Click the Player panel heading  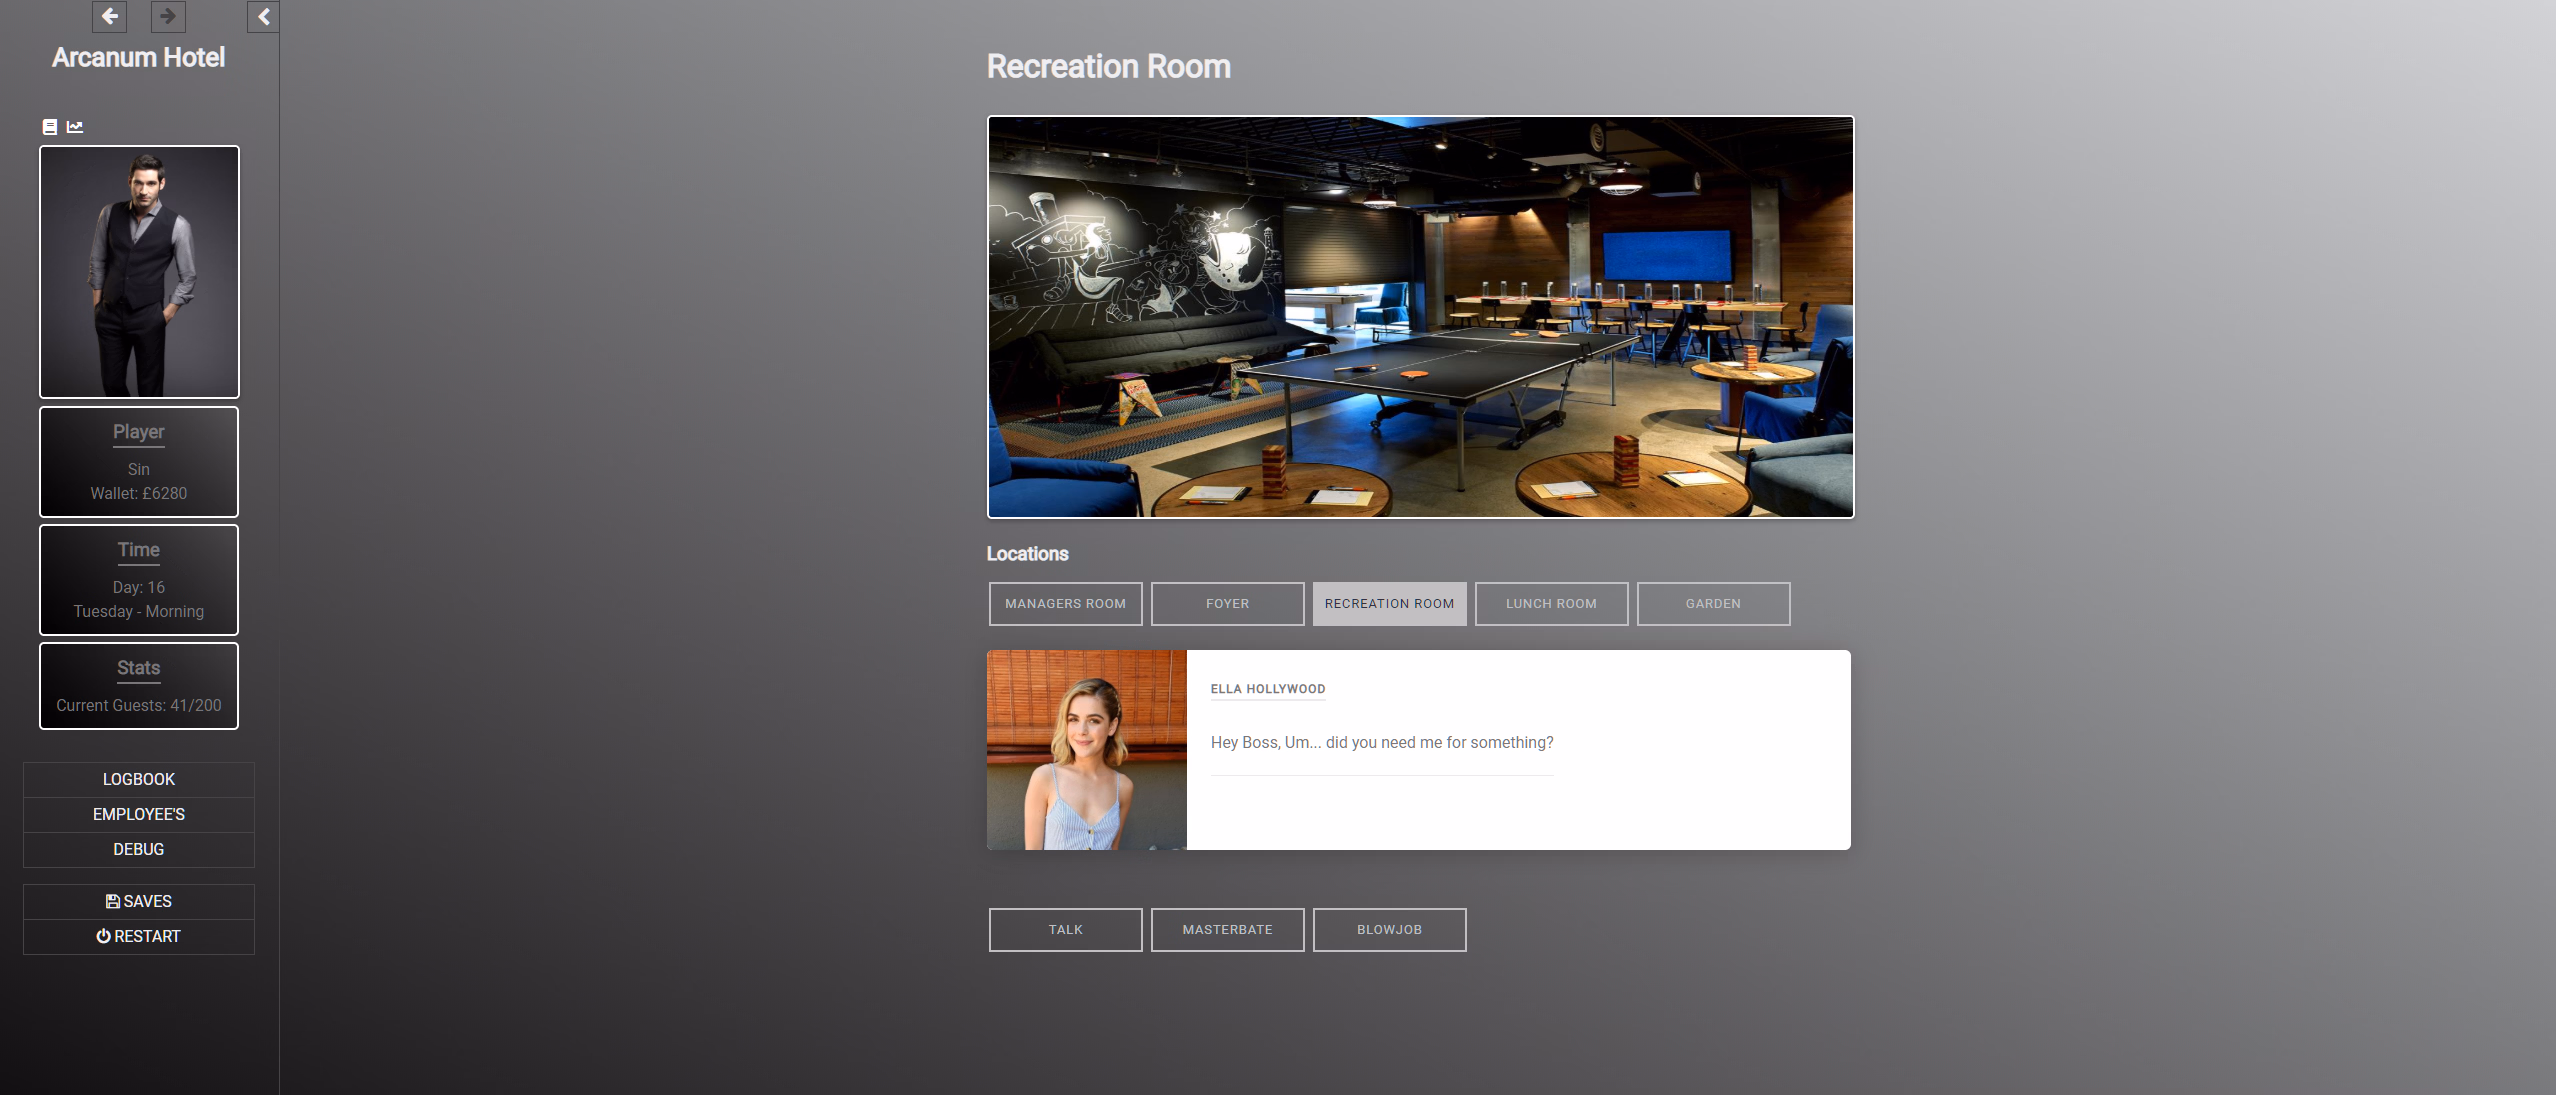139,432
